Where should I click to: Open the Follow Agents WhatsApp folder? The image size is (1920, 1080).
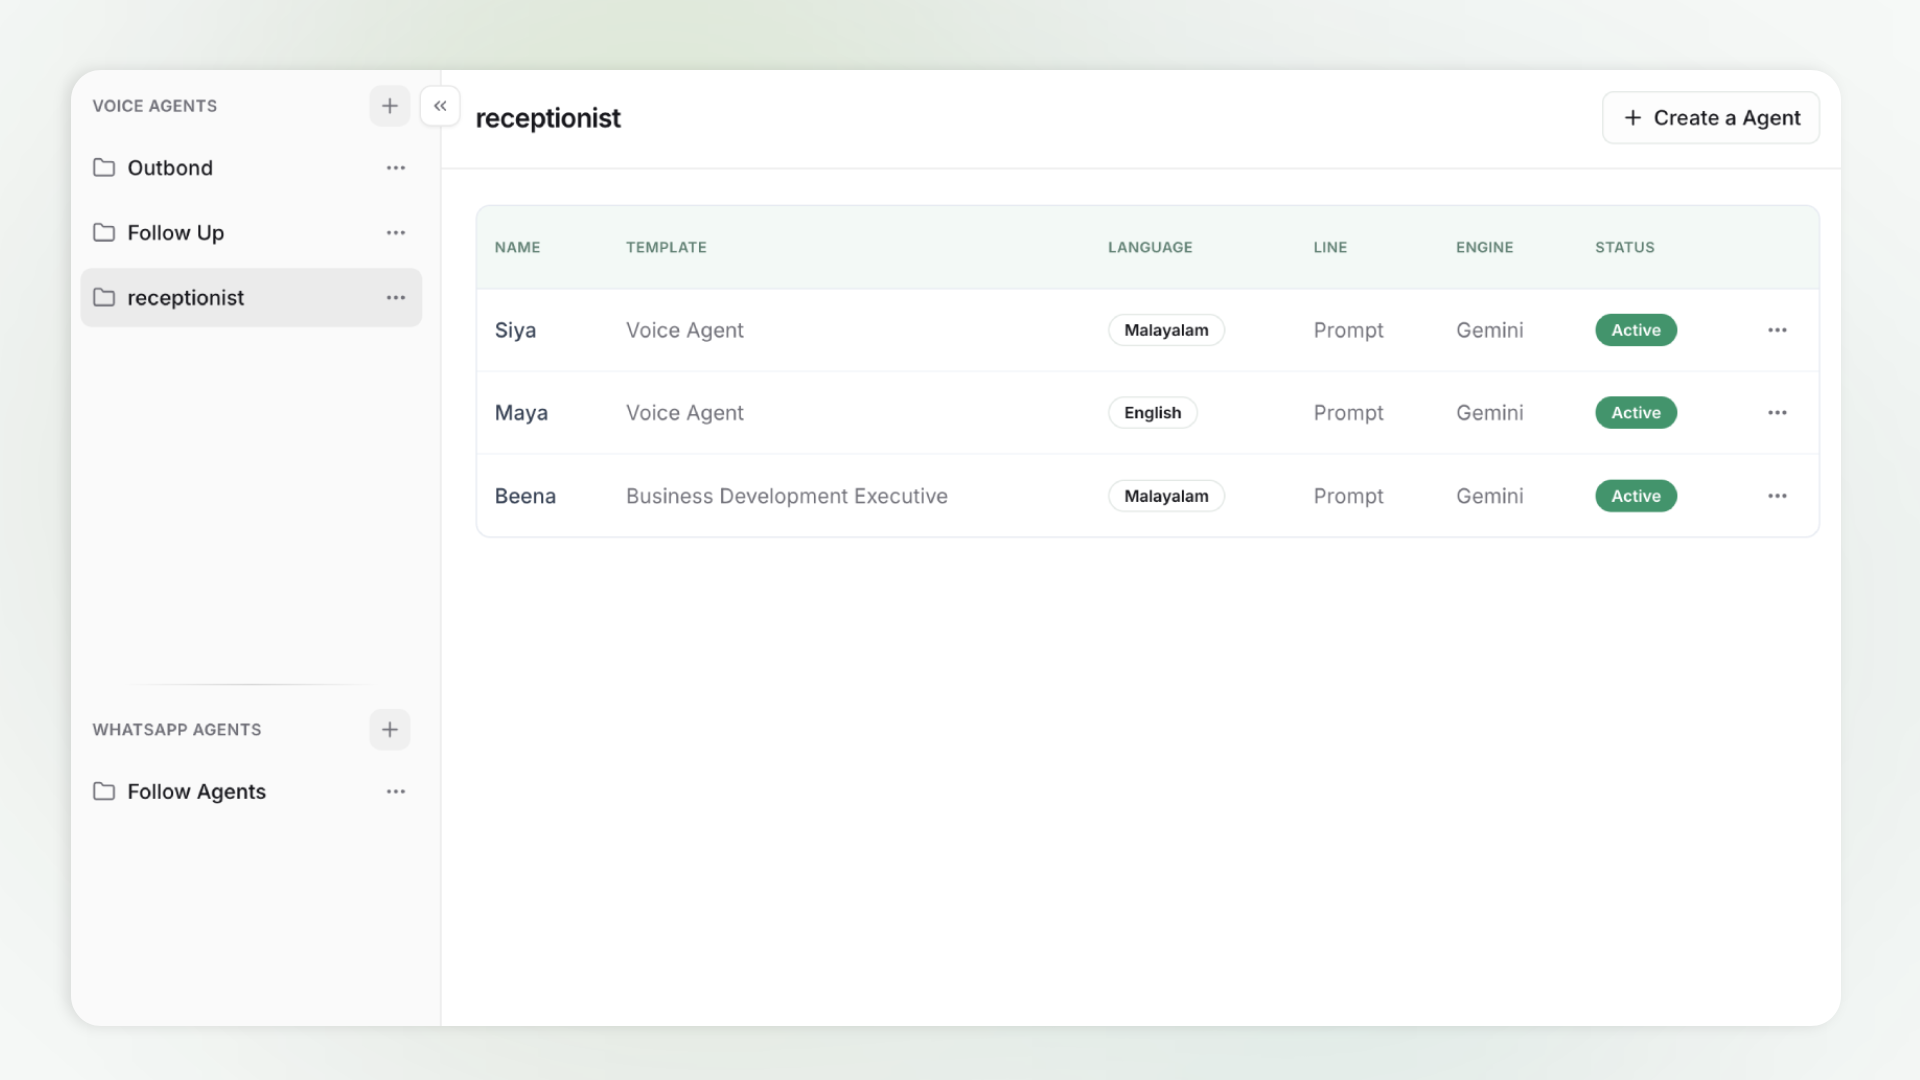click(251, 792)
